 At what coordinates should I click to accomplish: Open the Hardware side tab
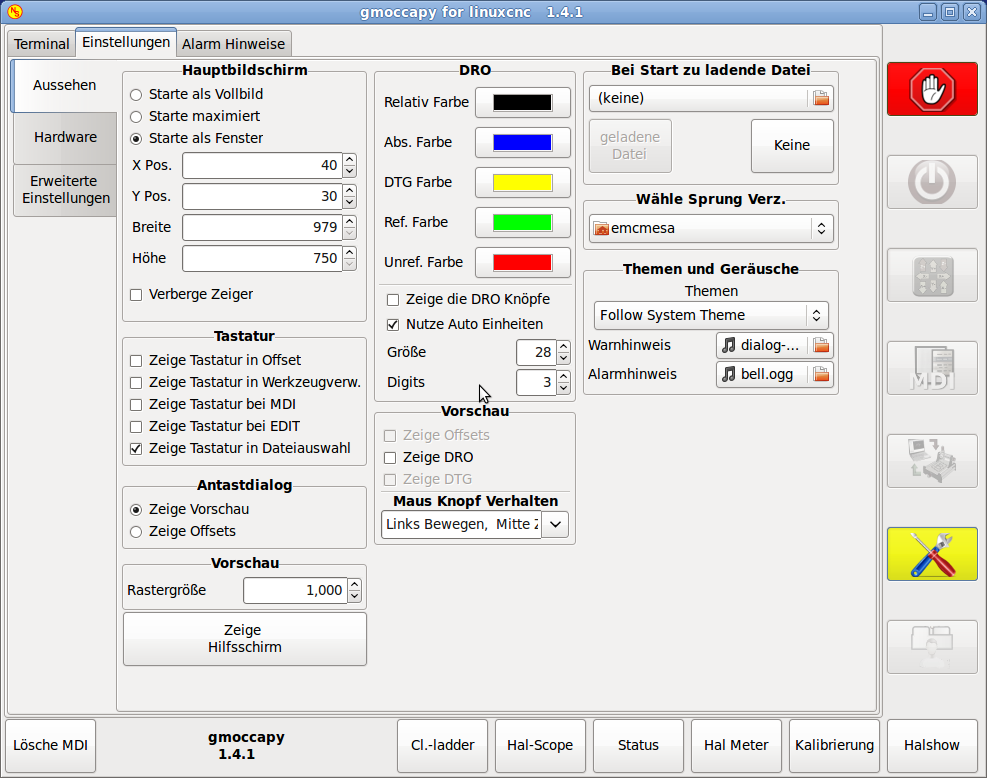65,137
